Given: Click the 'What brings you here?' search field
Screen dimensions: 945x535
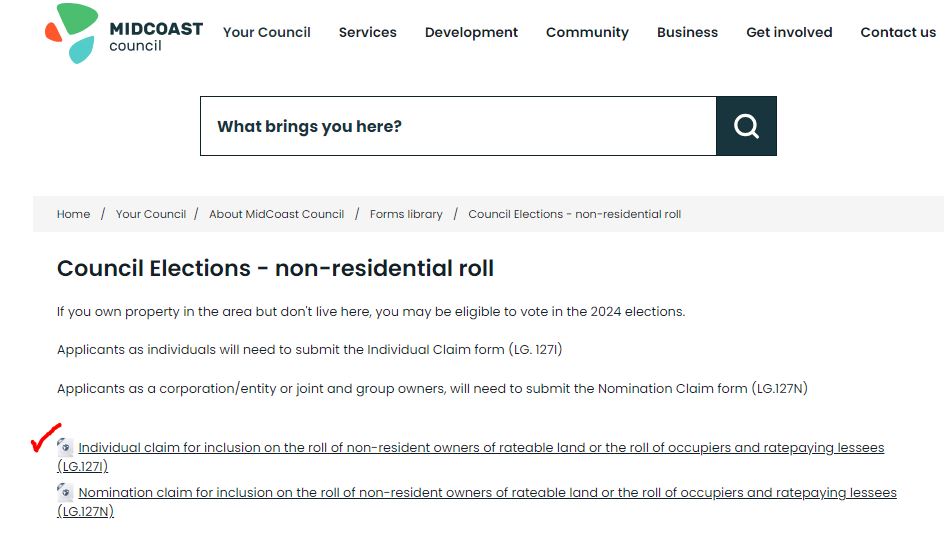Looking at the screenshot, I should point(458,126).
